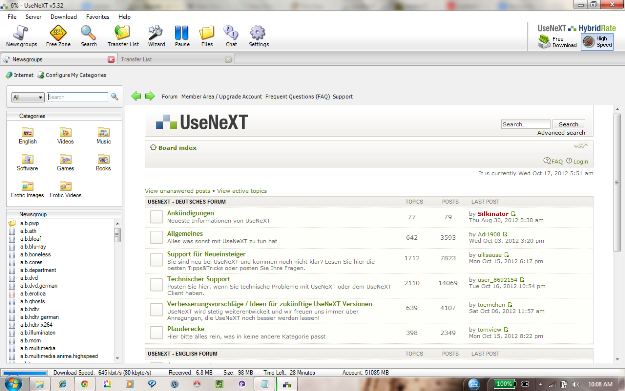Open Configure My Categories

click(x=72, y=75)
